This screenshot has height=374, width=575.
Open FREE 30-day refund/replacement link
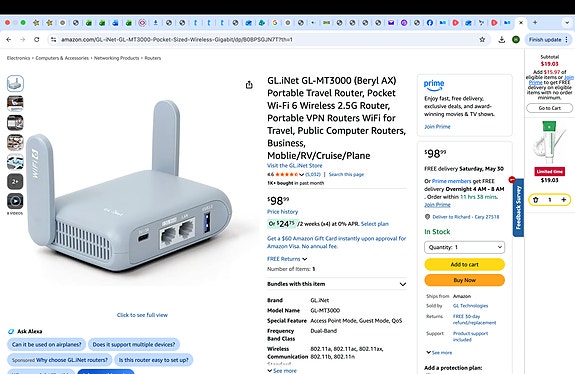[x=474, y=319]
